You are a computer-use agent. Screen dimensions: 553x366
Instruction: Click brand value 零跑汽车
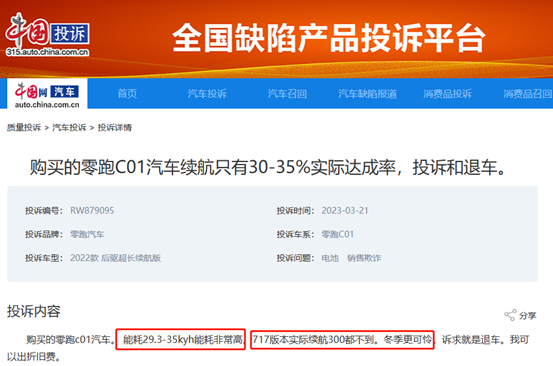click(87, 234)
